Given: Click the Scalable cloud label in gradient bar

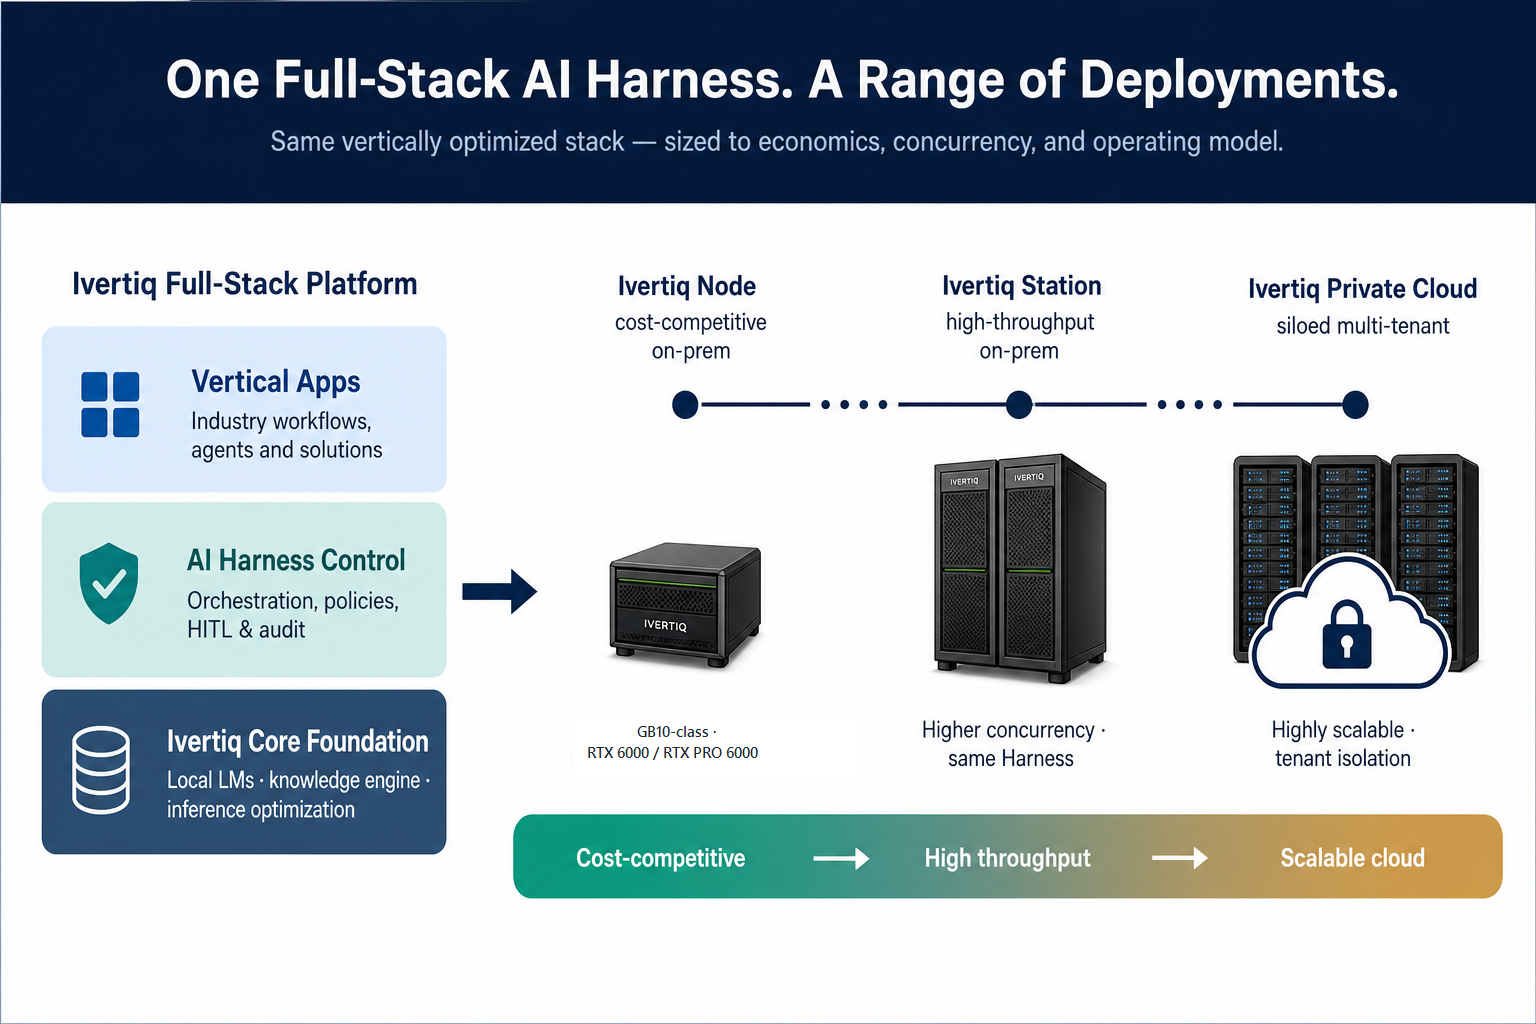Looking at the screenshot, I should (1353, 858).
